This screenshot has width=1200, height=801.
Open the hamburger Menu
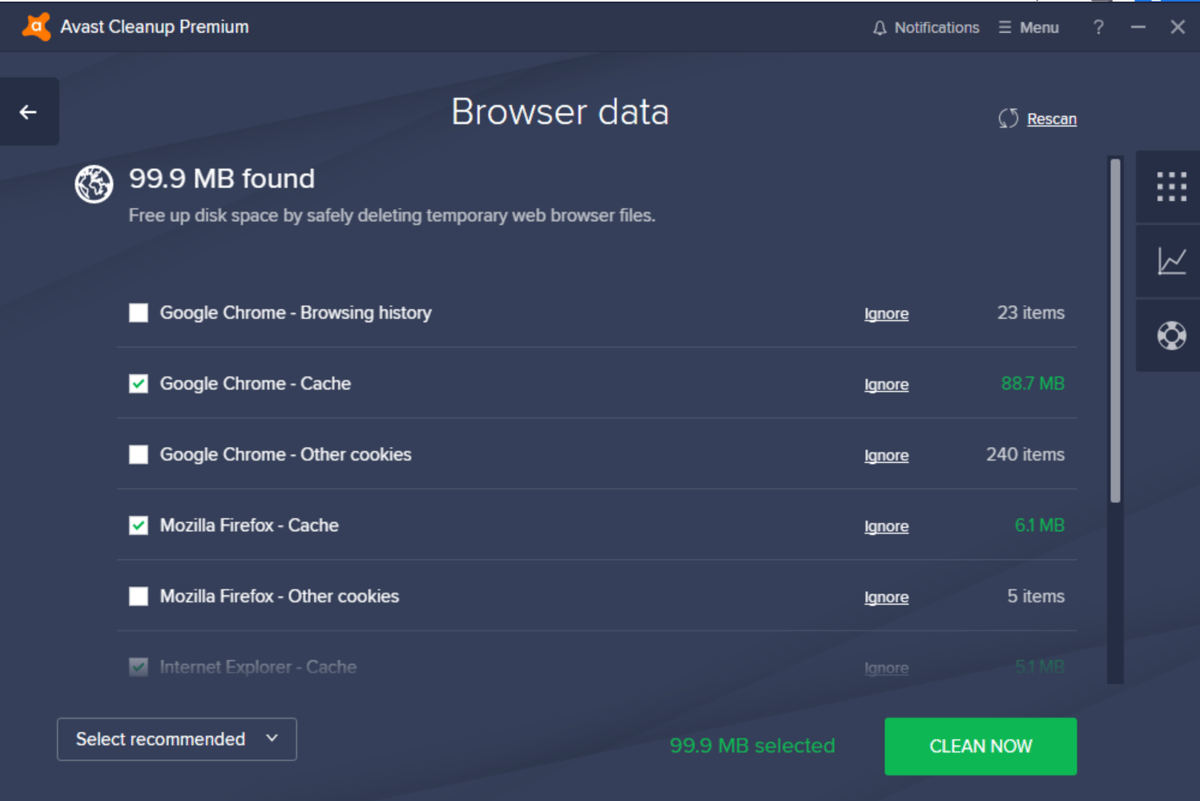(1028, 28)
